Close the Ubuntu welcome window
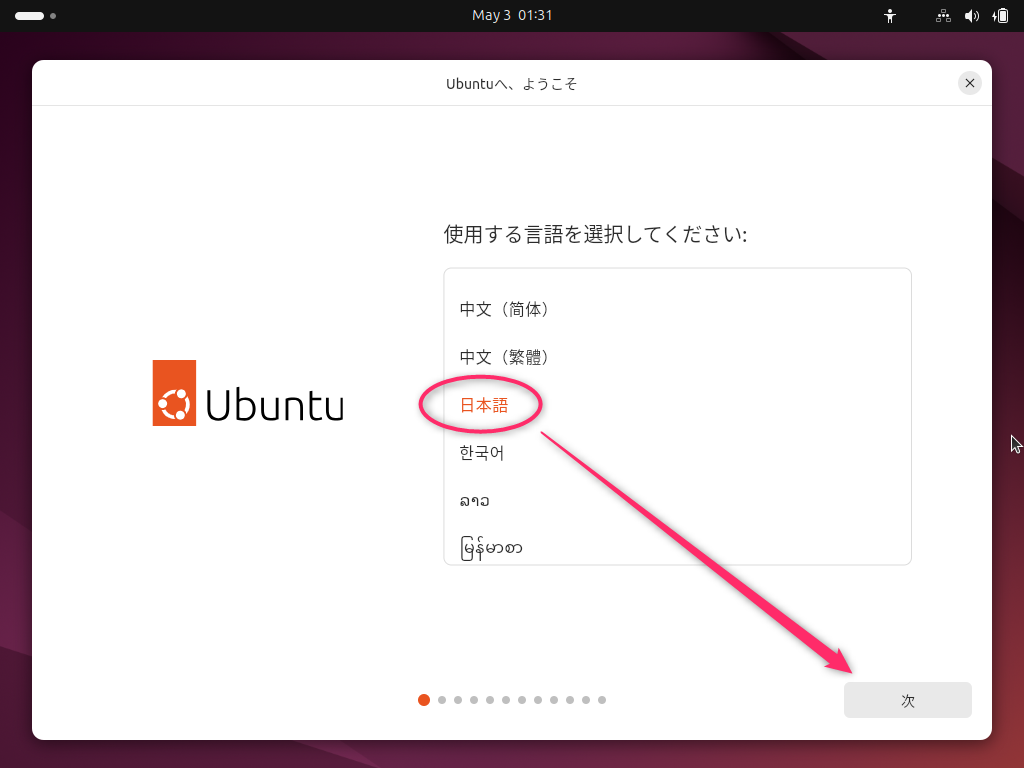Screen dimensions: 1024x768 pos(970,83)
